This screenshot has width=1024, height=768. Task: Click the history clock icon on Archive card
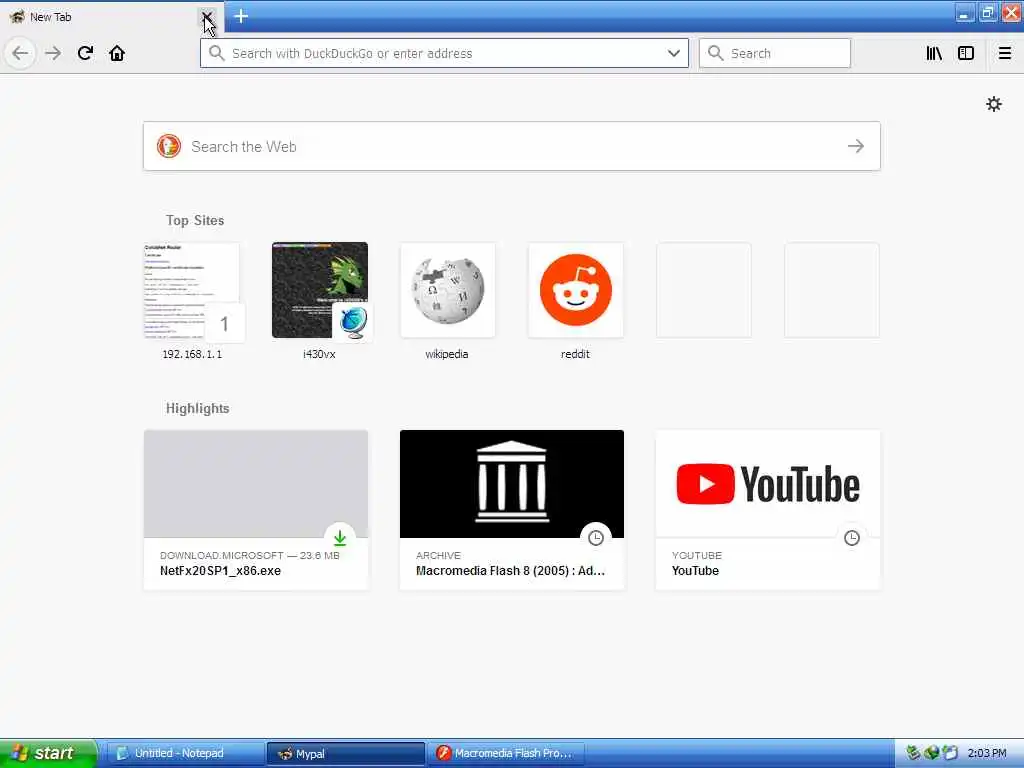[596, 538]
